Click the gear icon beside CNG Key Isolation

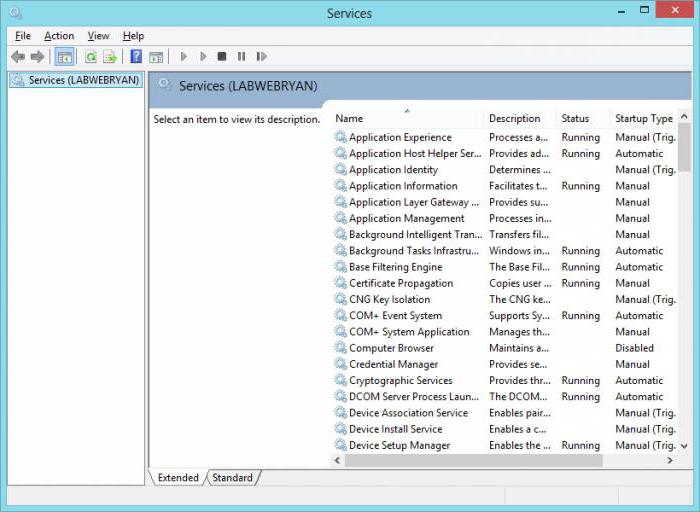[341, 299]
